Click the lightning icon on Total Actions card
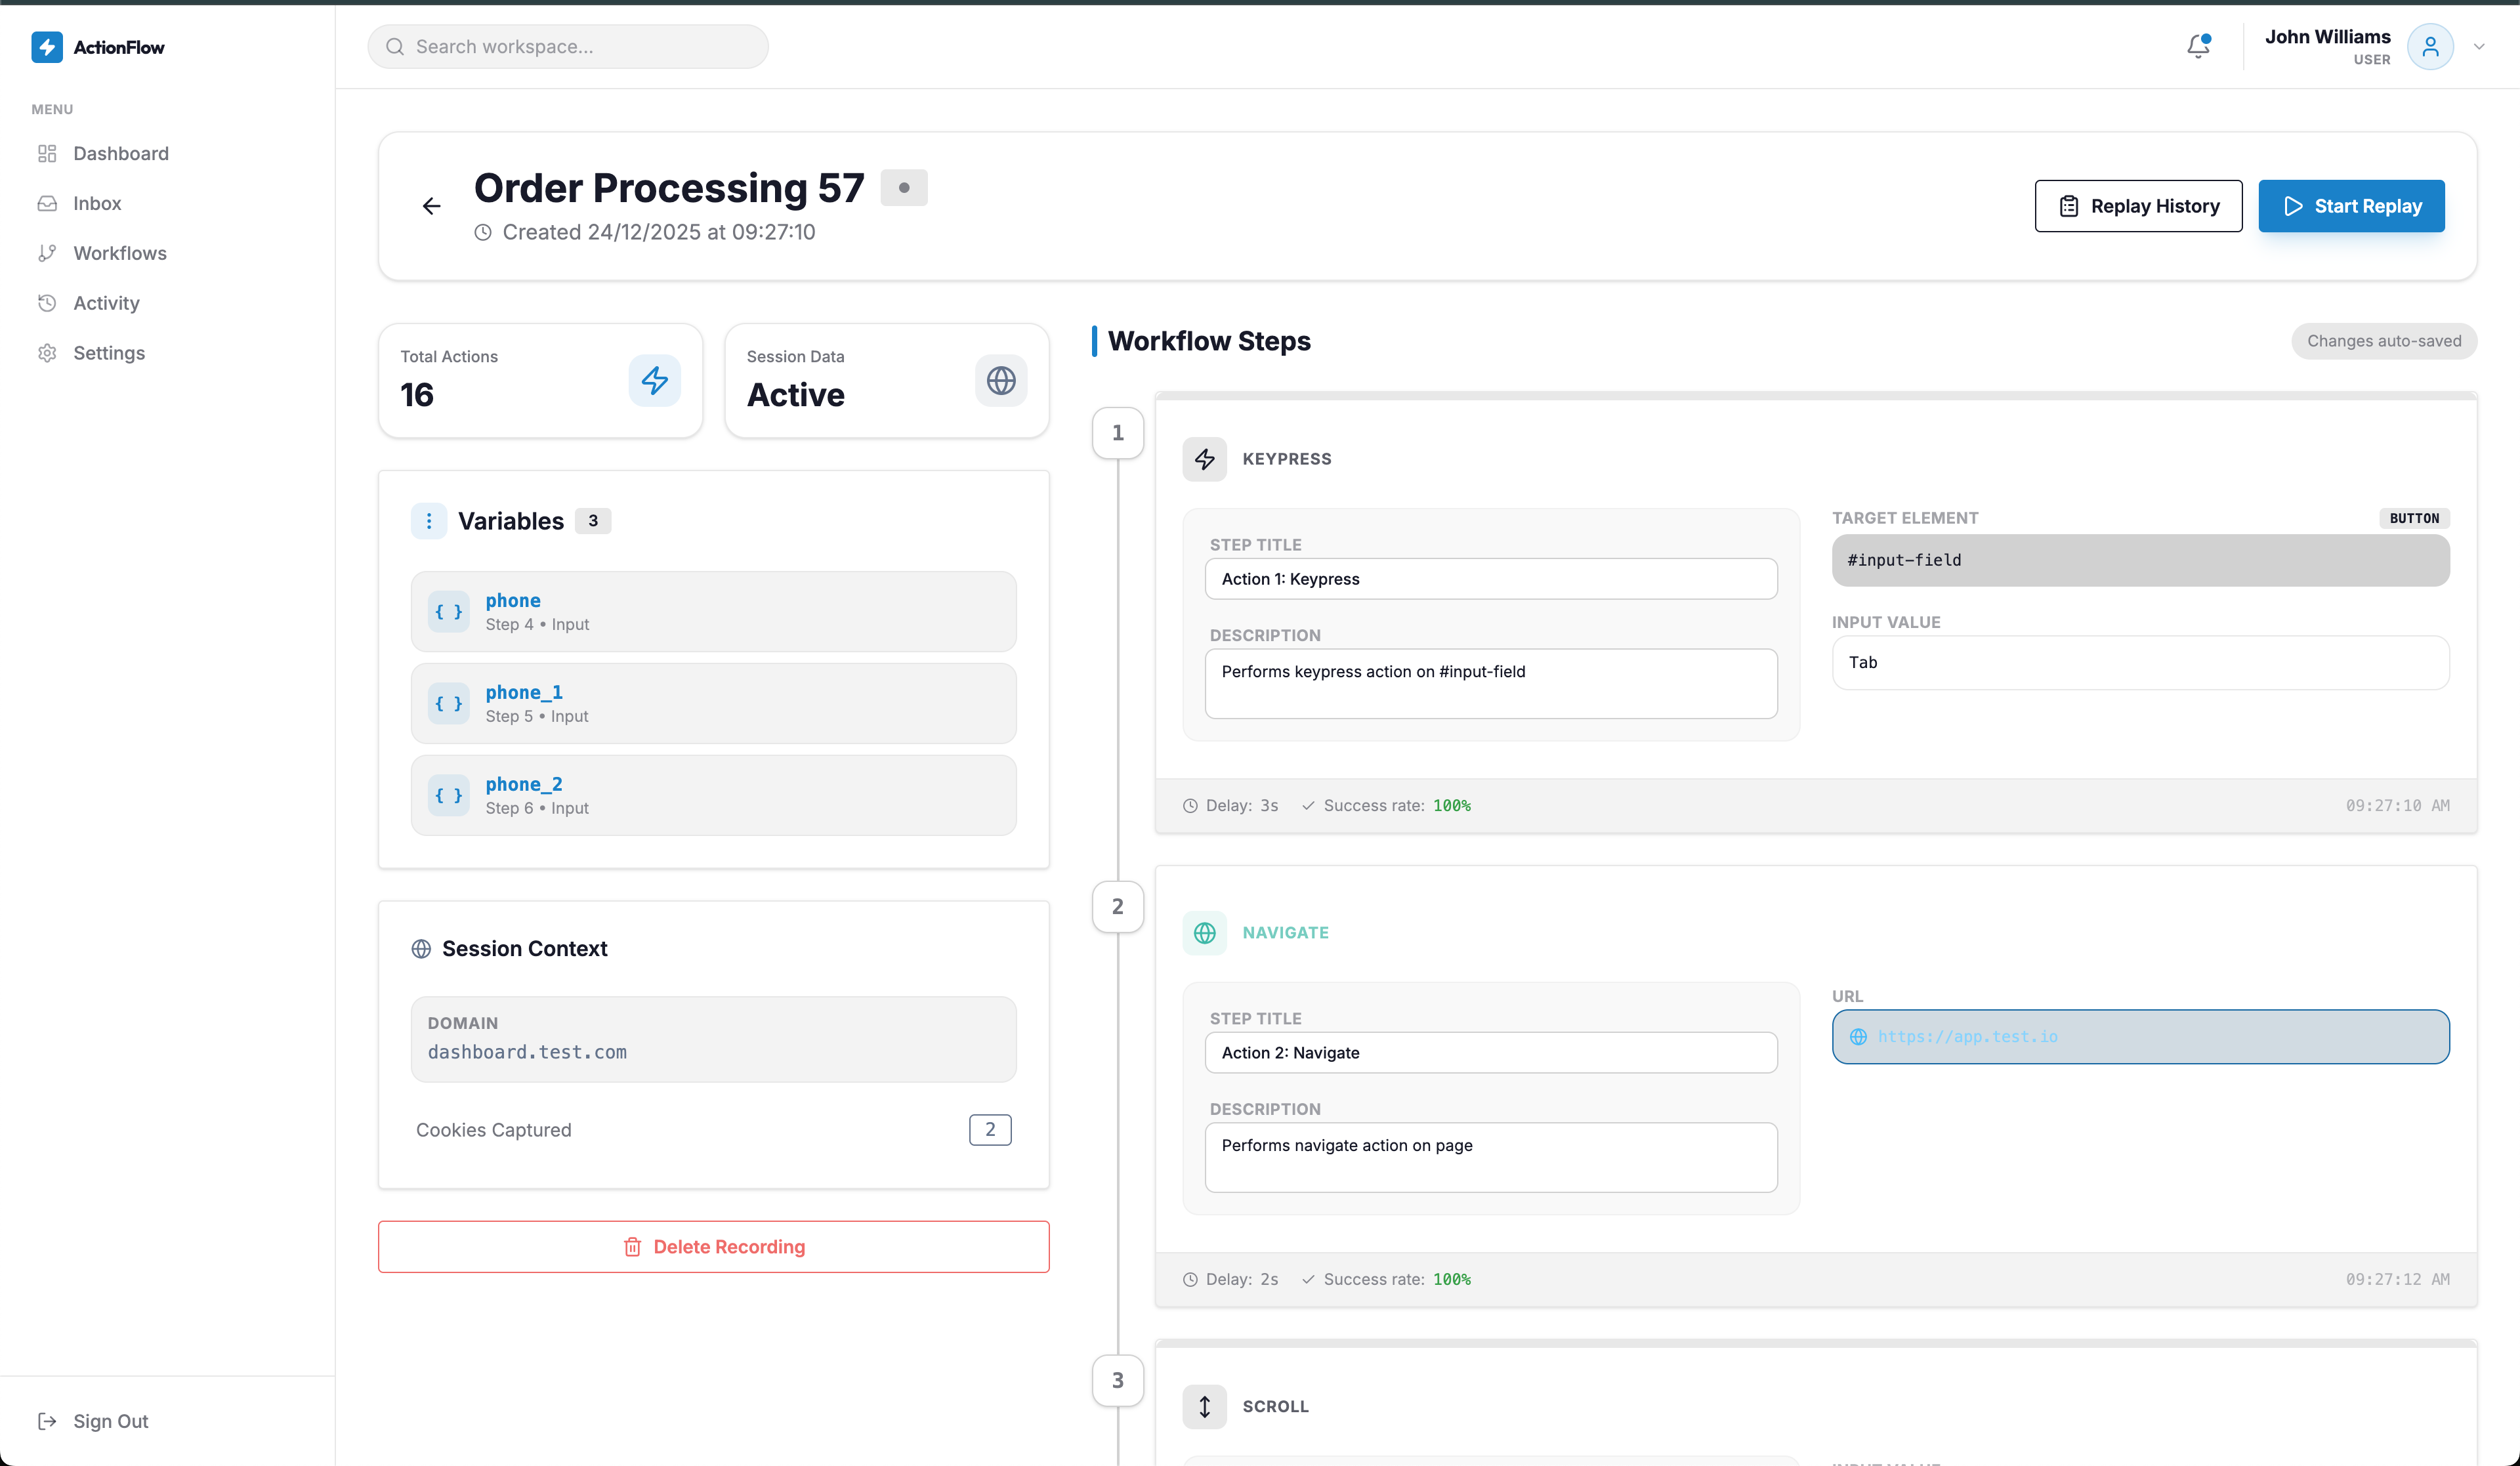Screen dimensions: 2520x1466 pos(655,380)
